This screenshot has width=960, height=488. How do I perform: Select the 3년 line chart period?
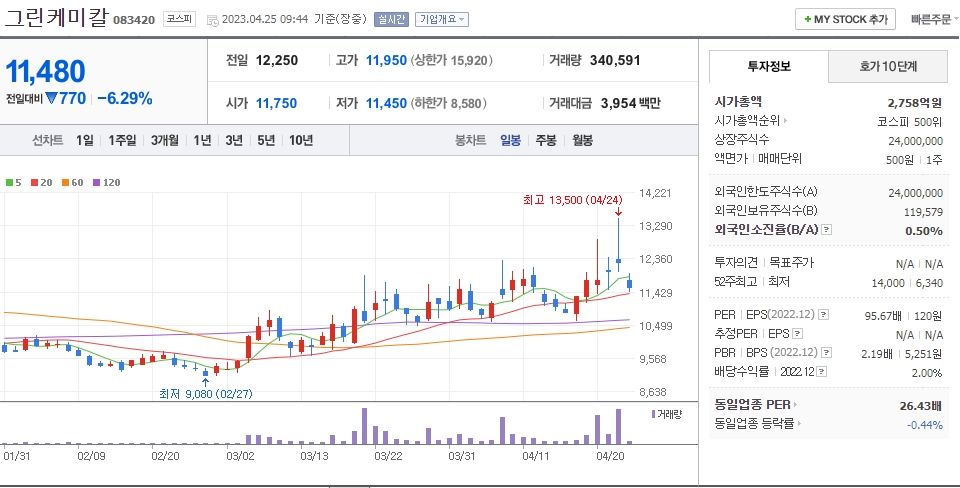[x=234, y=141]
